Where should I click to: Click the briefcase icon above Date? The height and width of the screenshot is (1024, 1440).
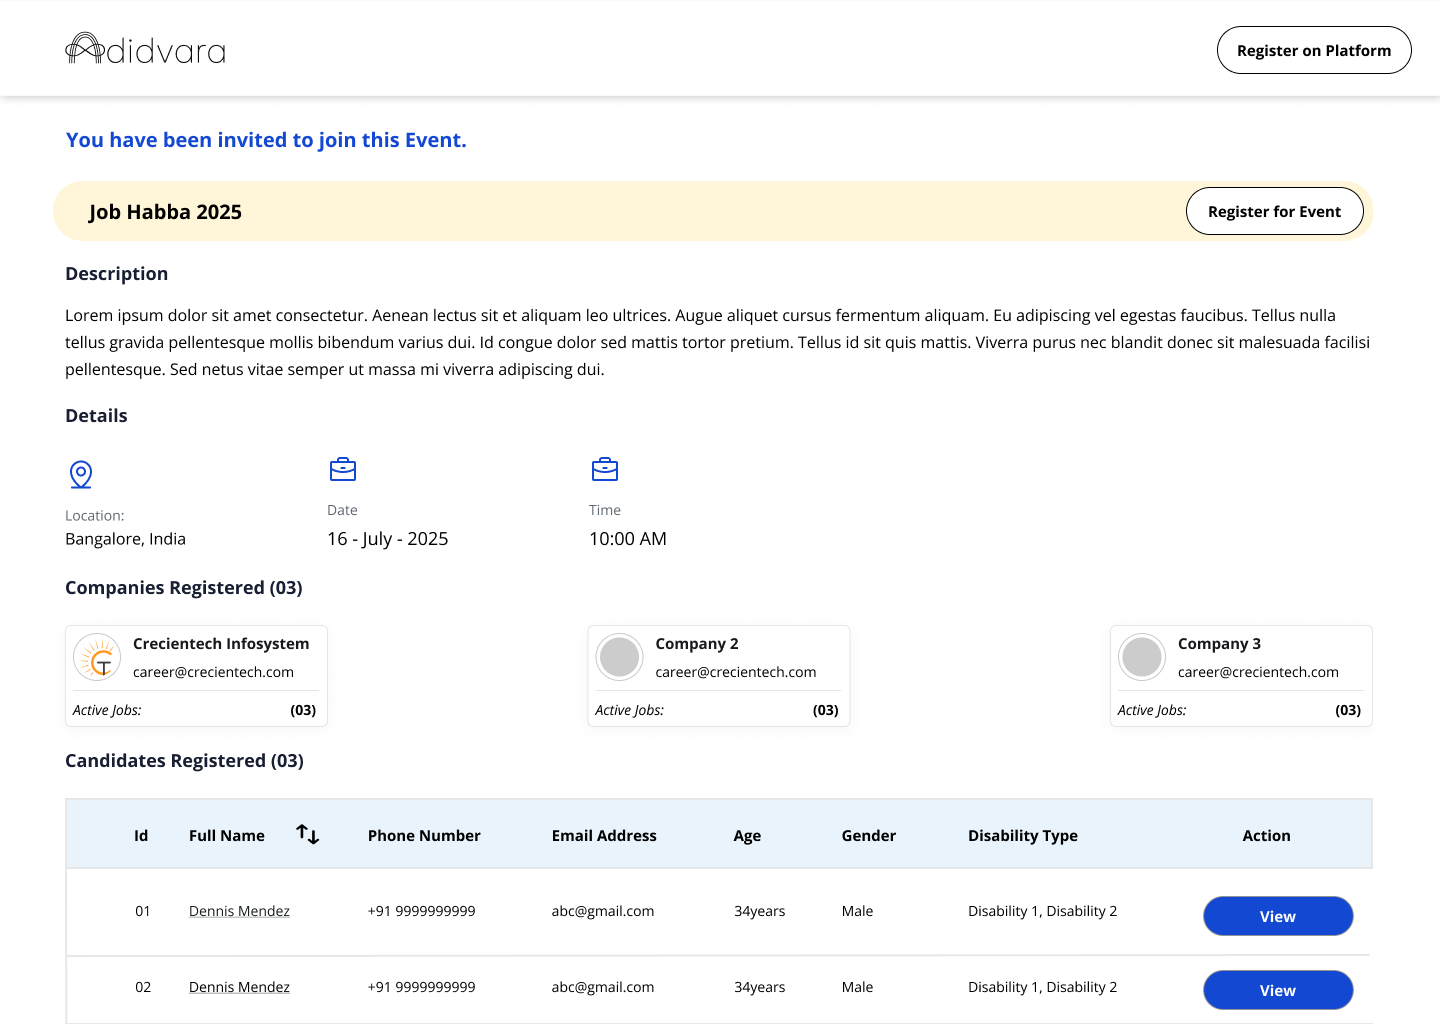[343, 469]
